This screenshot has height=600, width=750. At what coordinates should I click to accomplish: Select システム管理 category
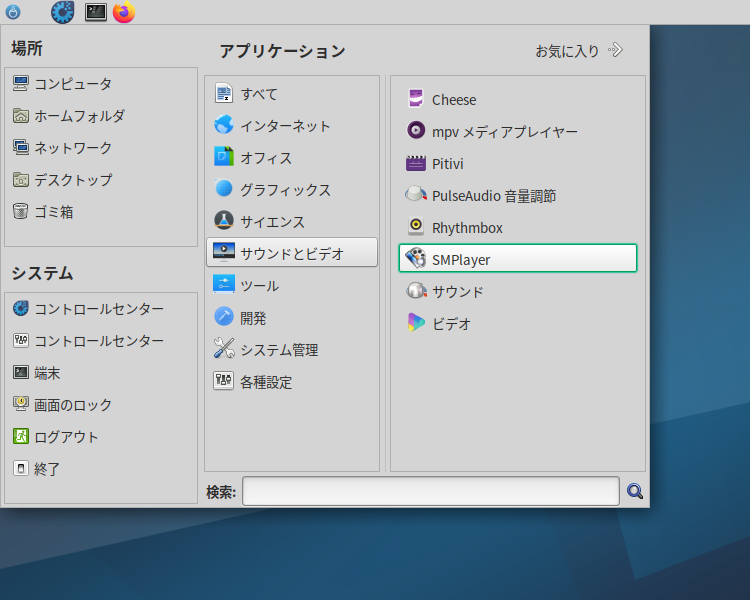click(292, 350)
